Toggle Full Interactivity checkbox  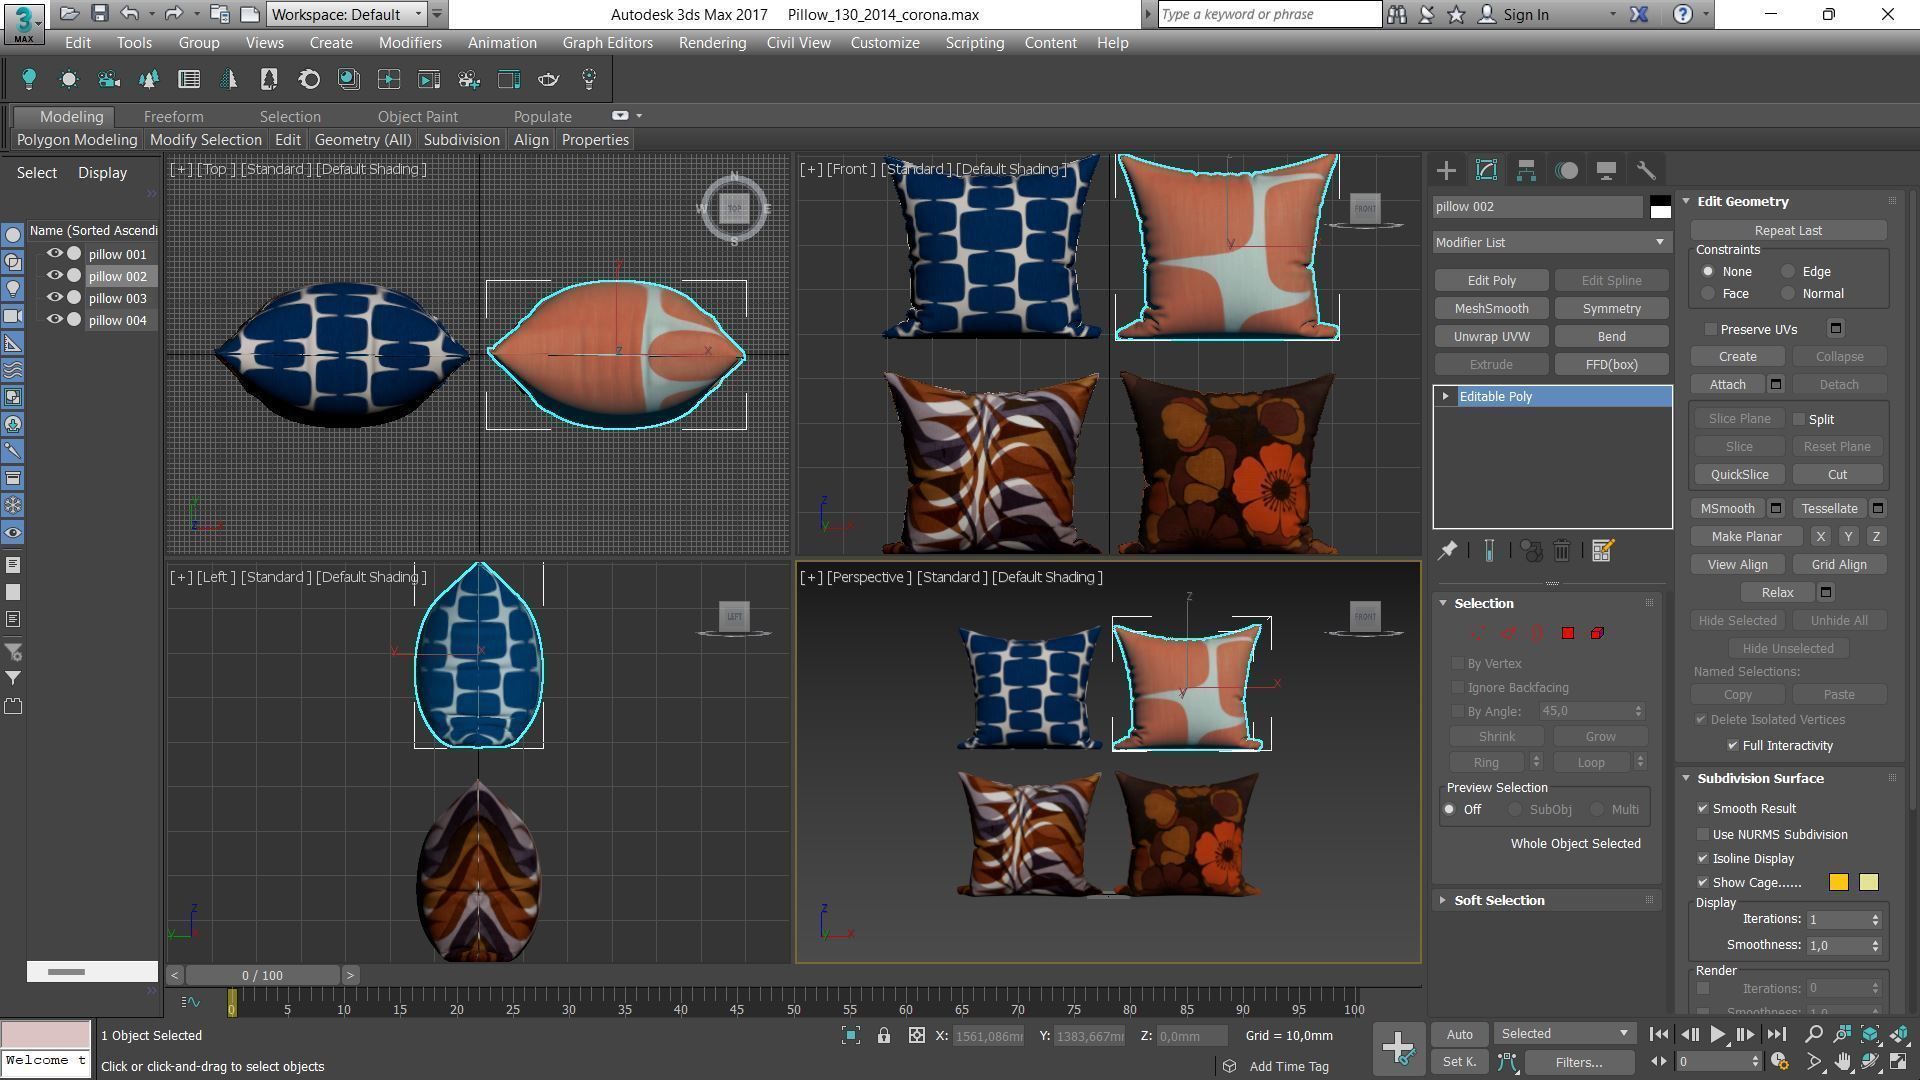click(x=1733, y=746)
